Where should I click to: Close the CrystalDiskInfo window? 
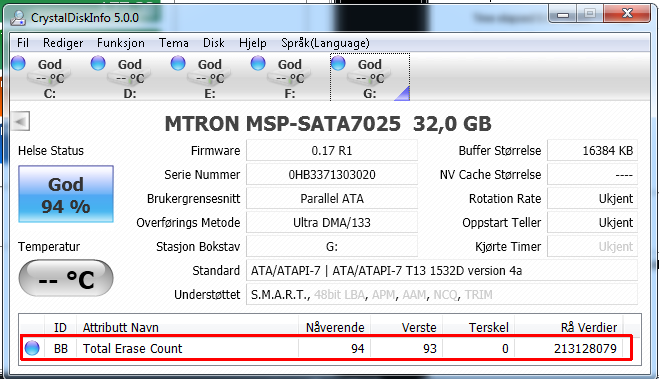[x=627, y=14]
